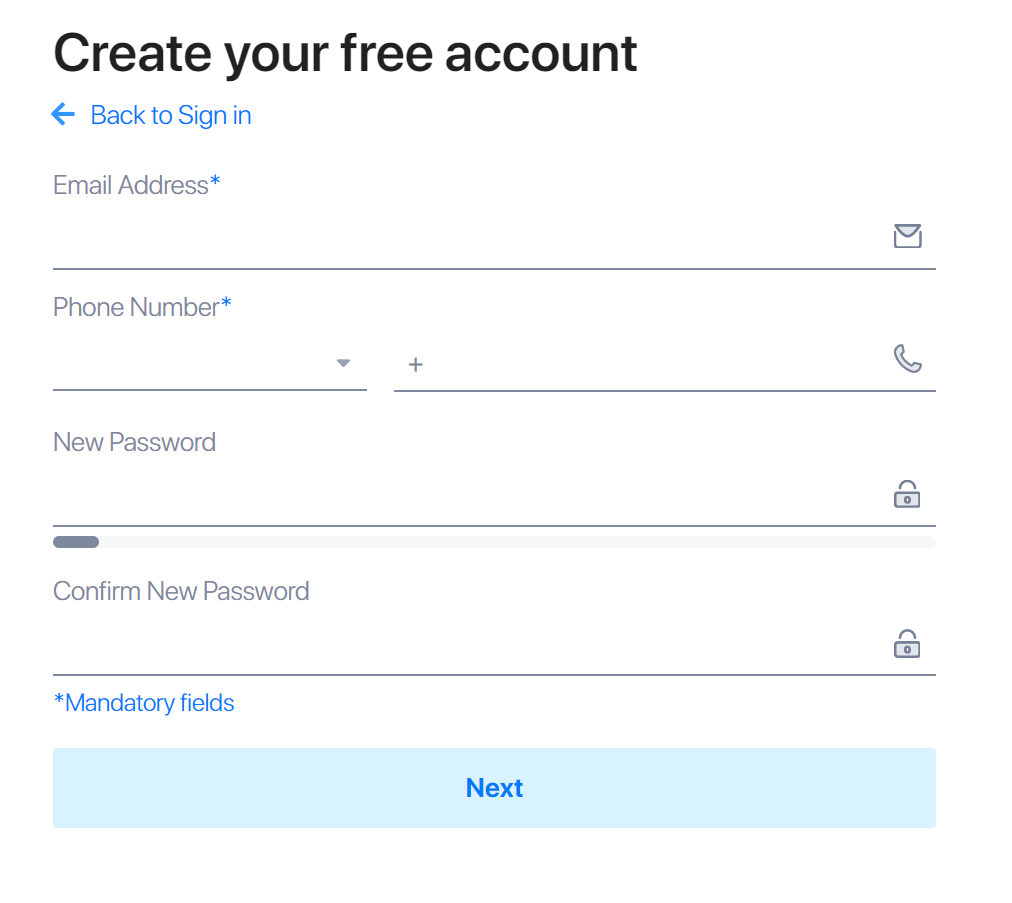Click the password strength indicator bar

(494, 542)
